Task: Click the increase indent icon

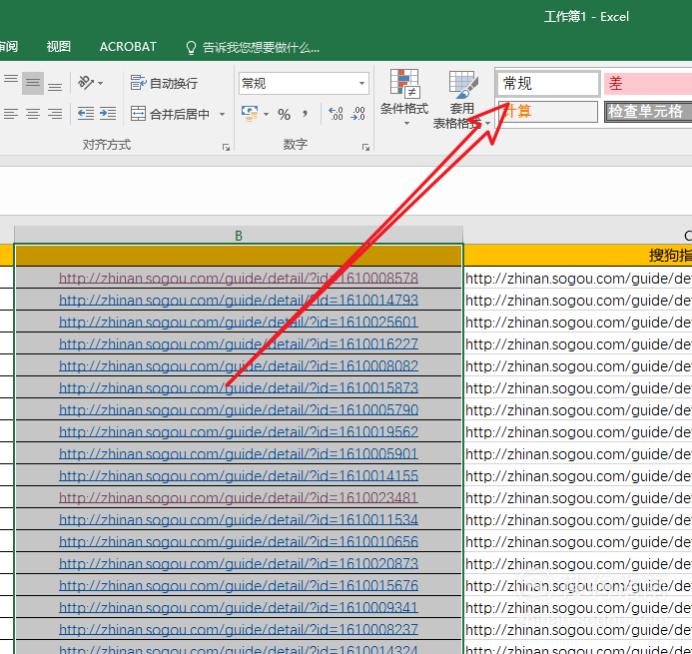Action: coord(108,114)
